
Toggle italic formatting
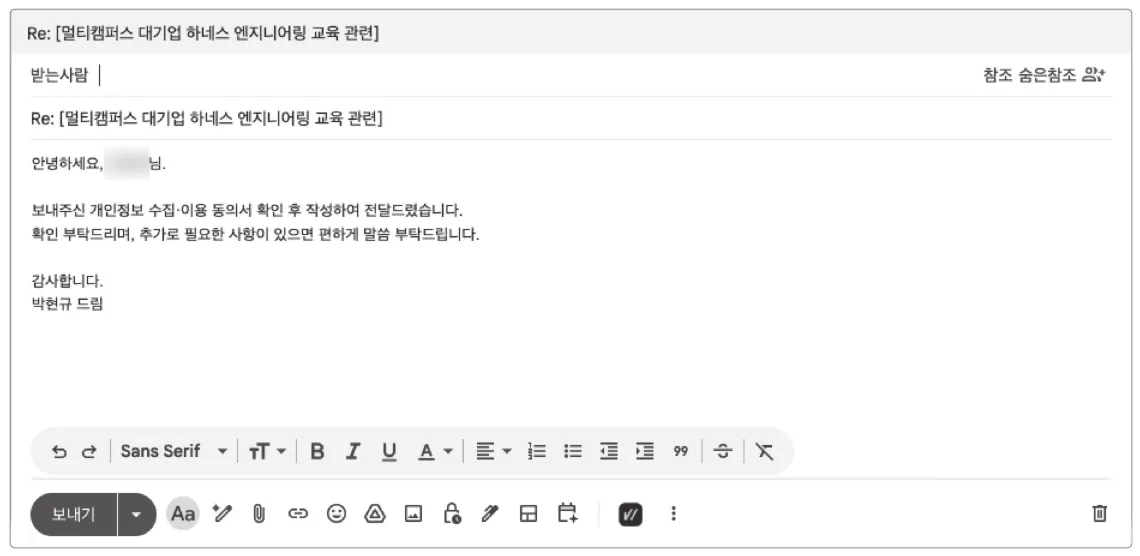pos(353,451)
